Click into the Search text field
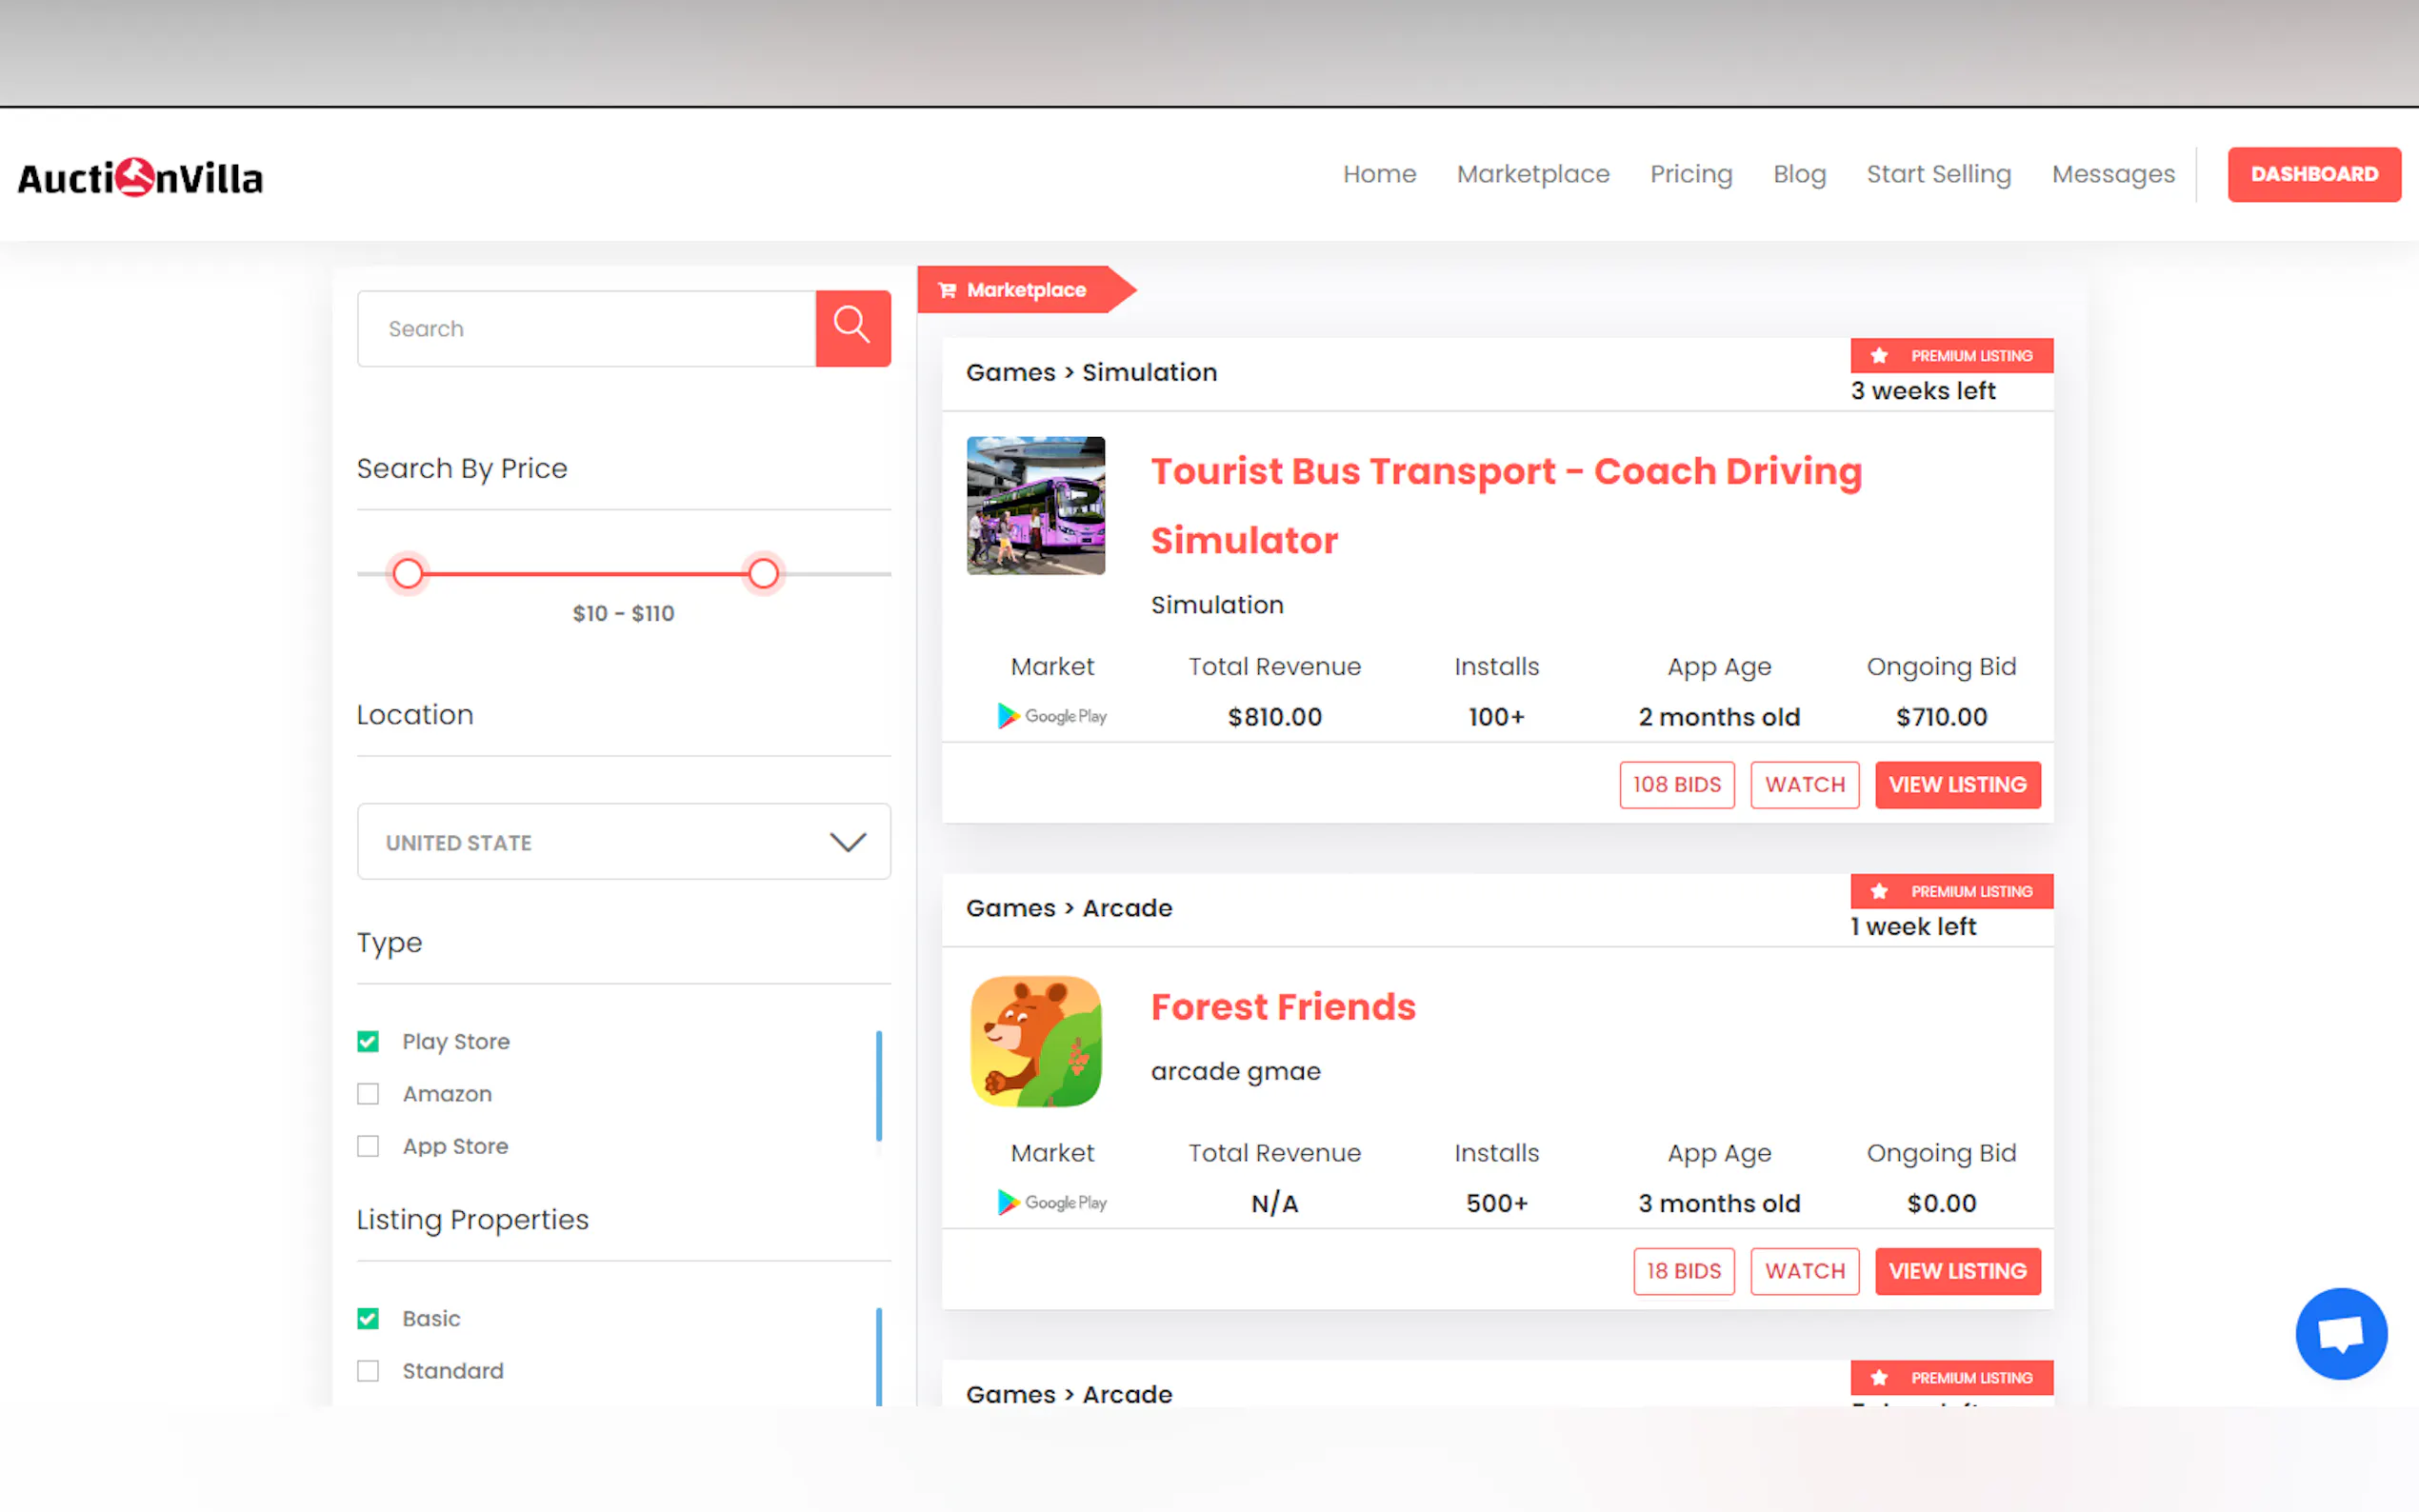Viewport: 2419px width, 1512px height. coord(586,329)
